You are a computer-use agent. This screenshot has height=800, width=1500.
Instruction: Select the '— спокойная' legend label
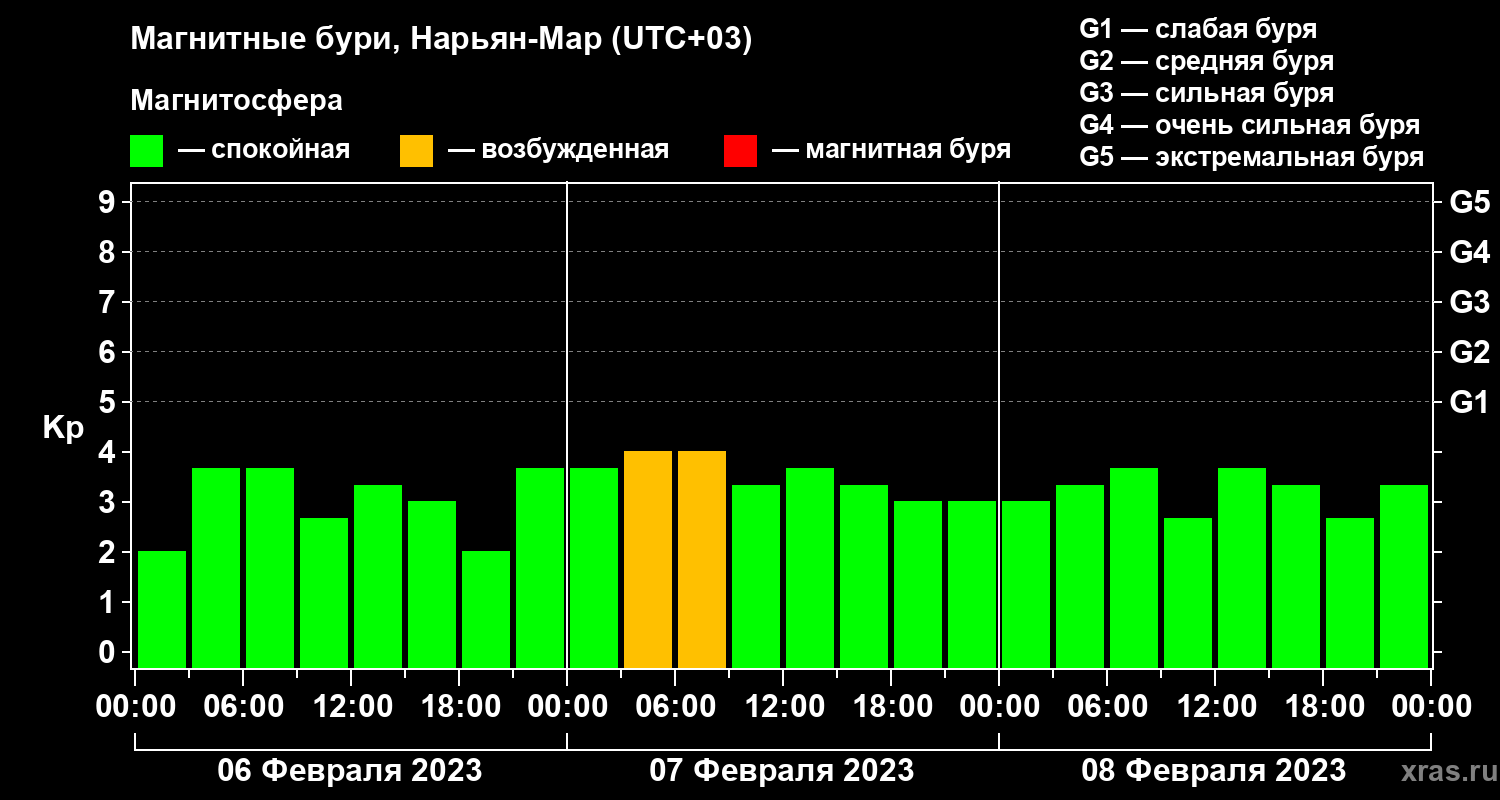264,150
